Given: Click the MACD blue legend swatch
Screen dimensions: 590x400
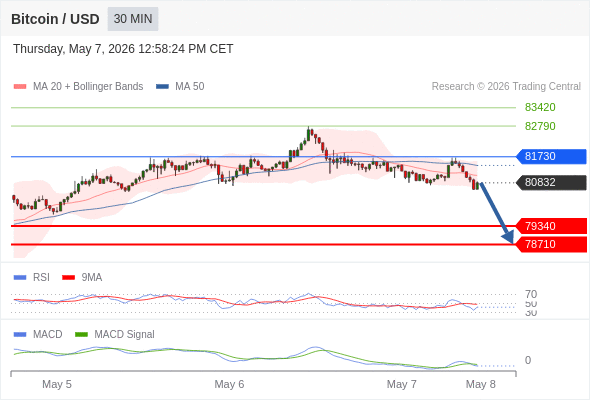Looking at the screenshot, I should (20, 335).
